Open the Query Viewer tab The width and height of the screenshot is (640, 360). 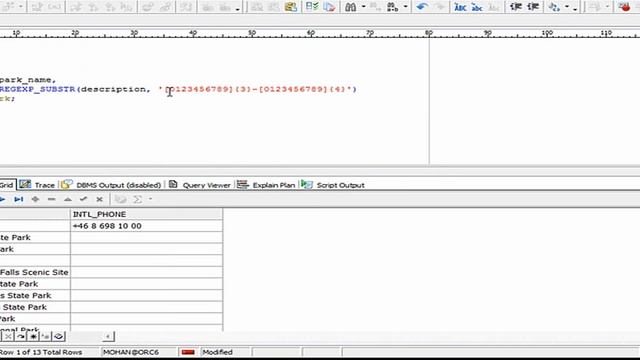(x=200, y=185)
